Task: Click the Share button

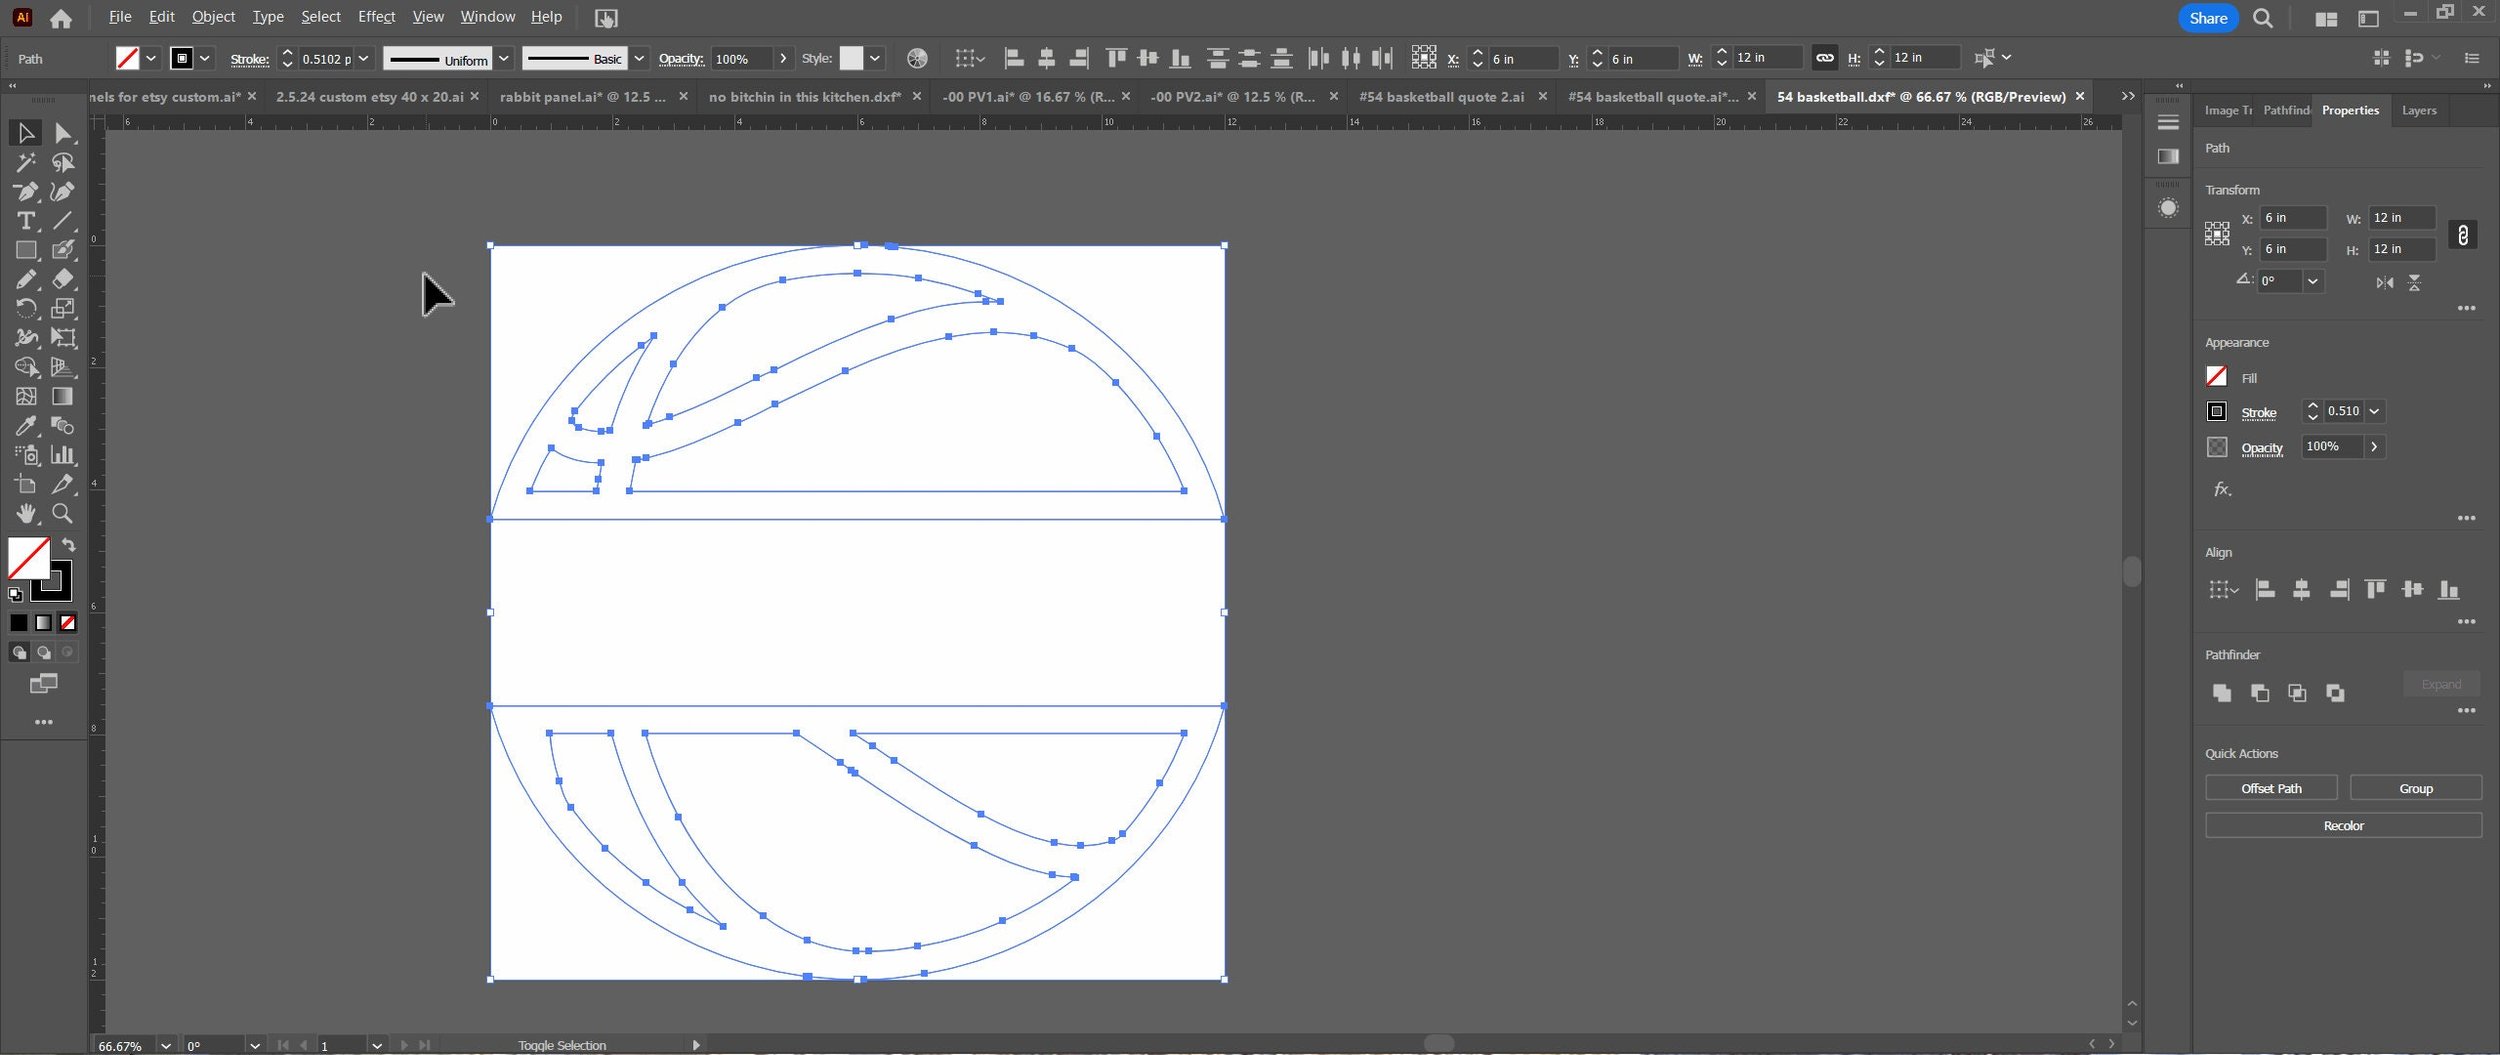Action: (x=2208, y=18)
